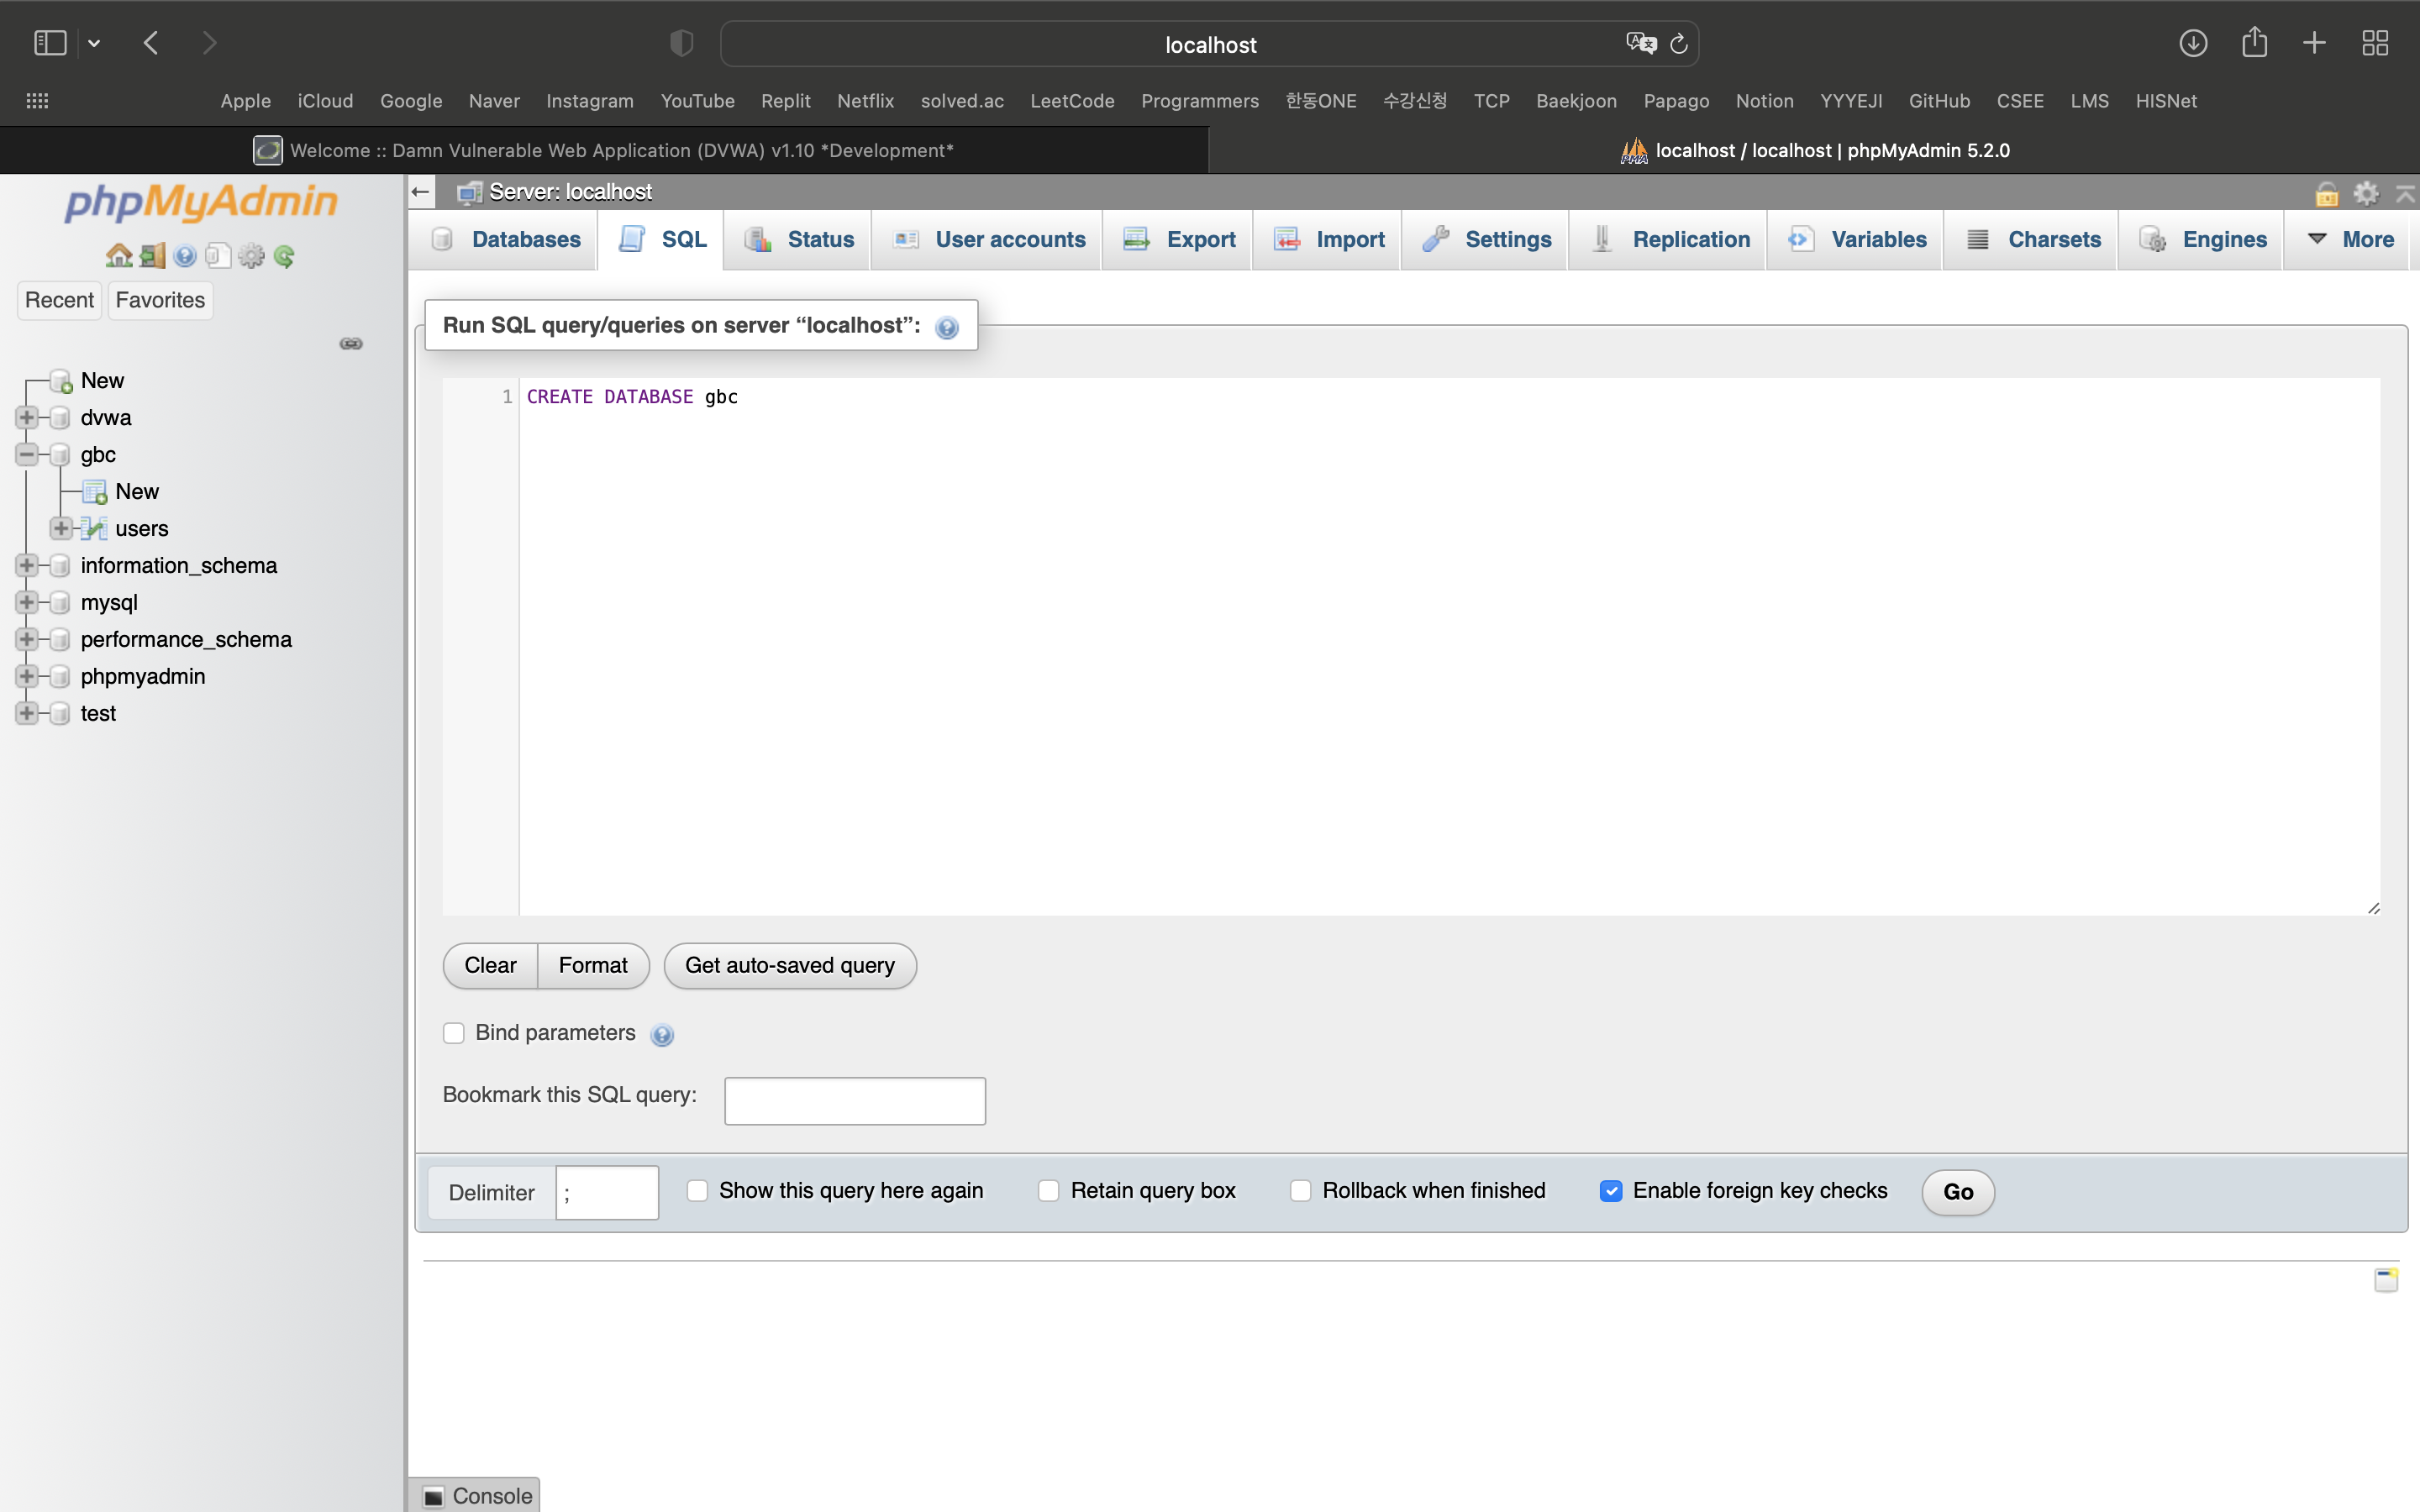Viewport: 2420px width, 1512px height.
Task: Click help icon beside Bind parameters
Action: pos(662,1035)
